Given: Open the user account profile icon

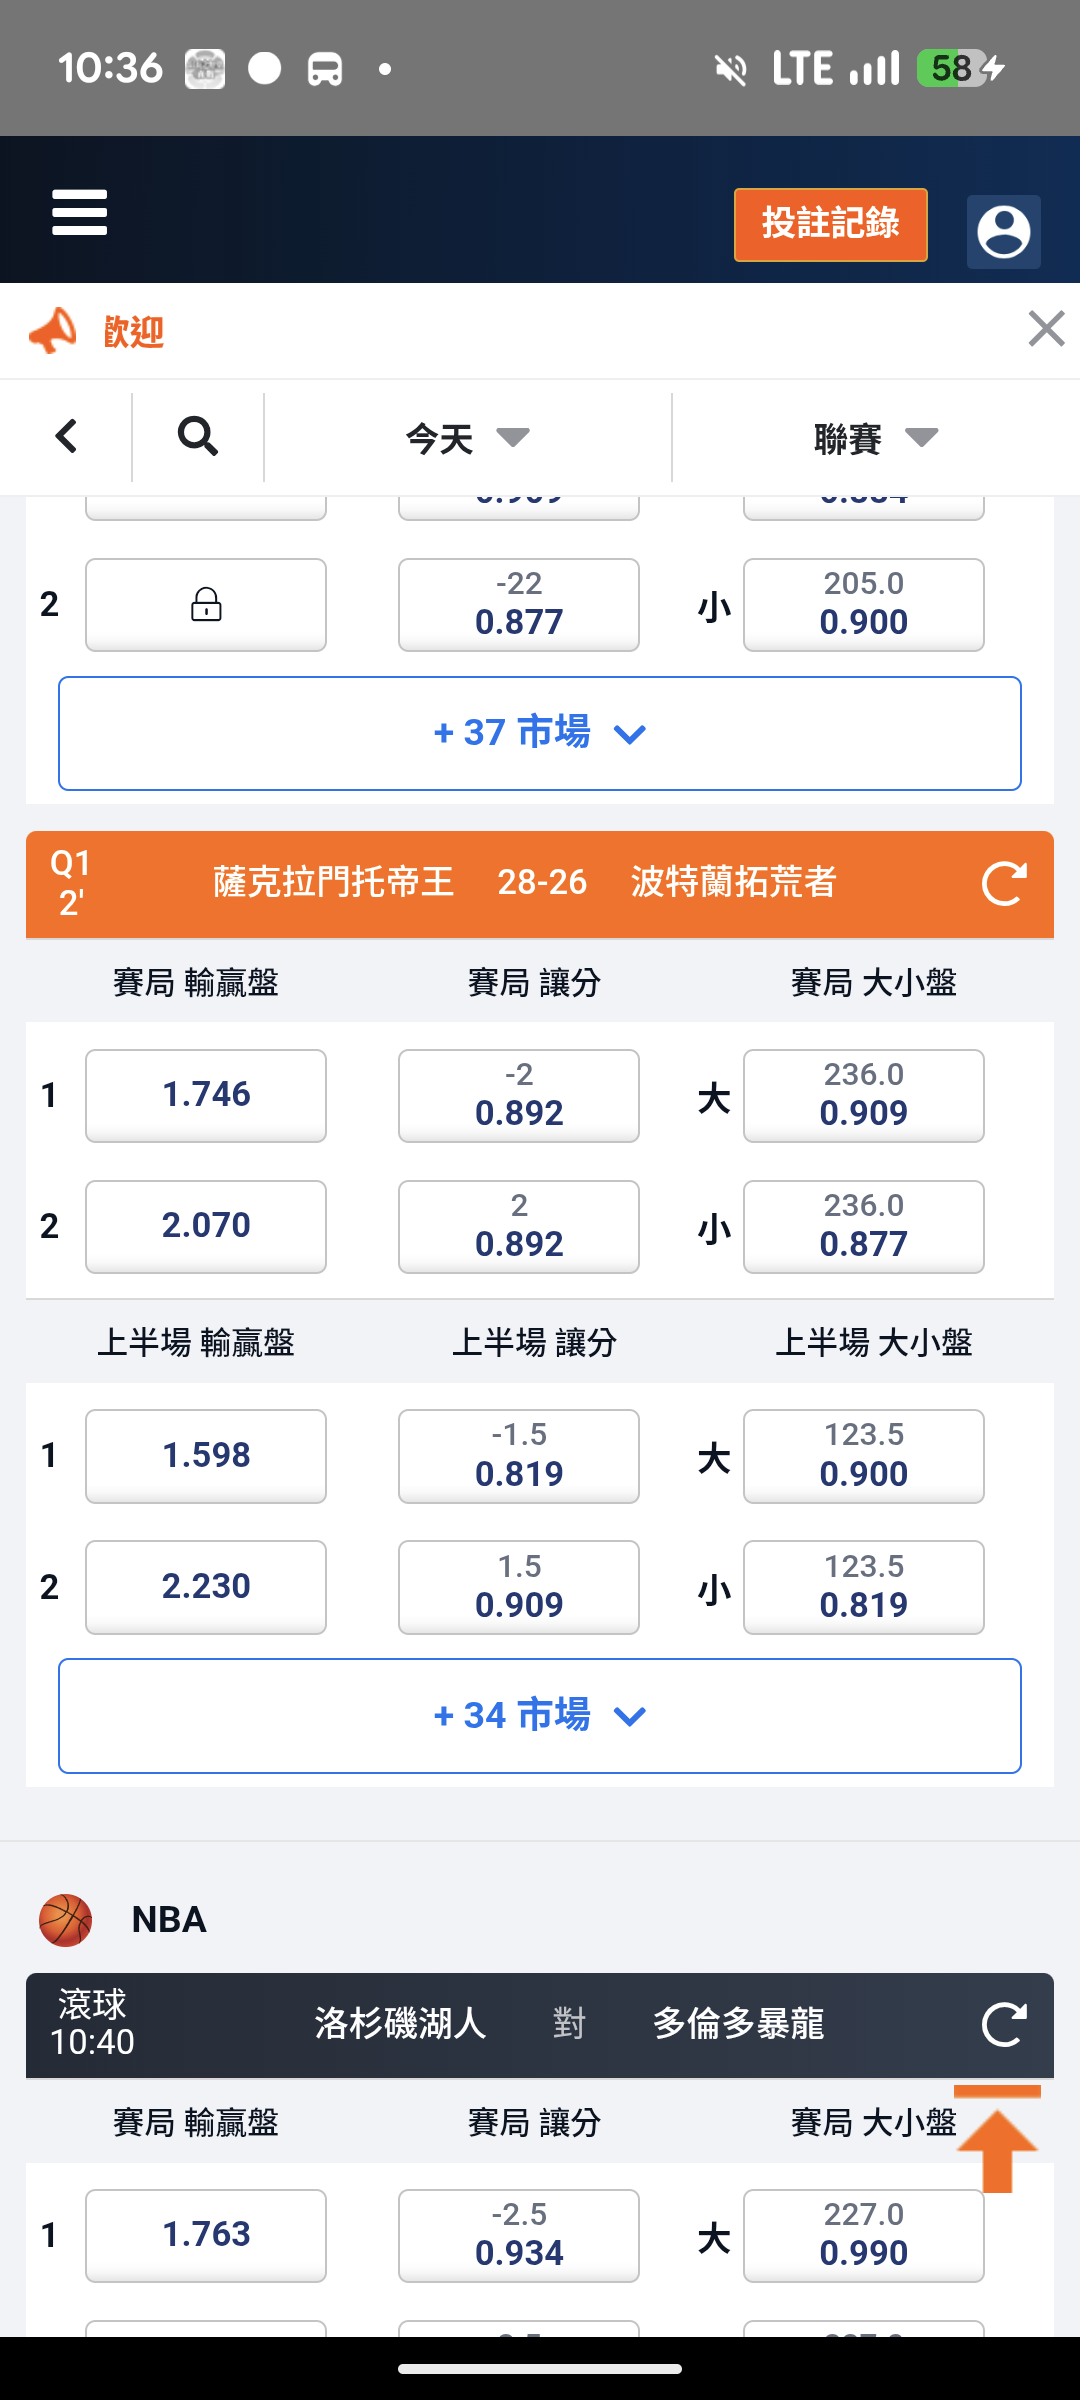Looking at the screenshot, I should tap(1003, 232).
